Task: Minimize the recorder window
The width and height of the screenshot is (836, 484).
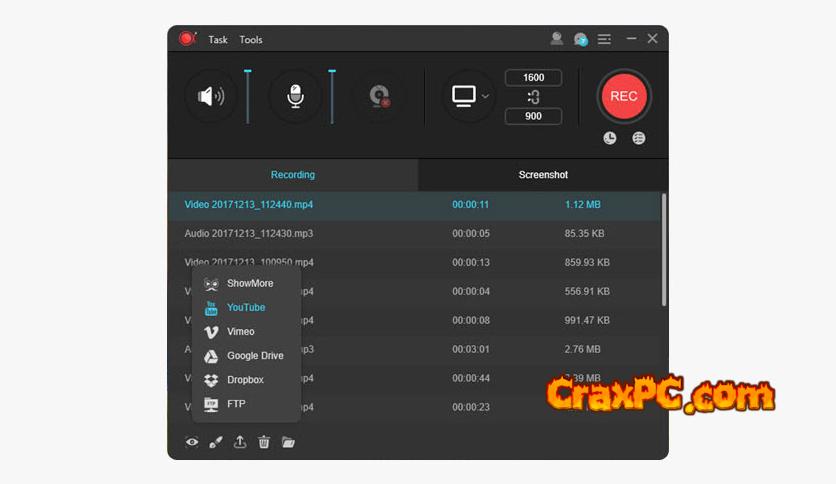Action: point(631,38)
